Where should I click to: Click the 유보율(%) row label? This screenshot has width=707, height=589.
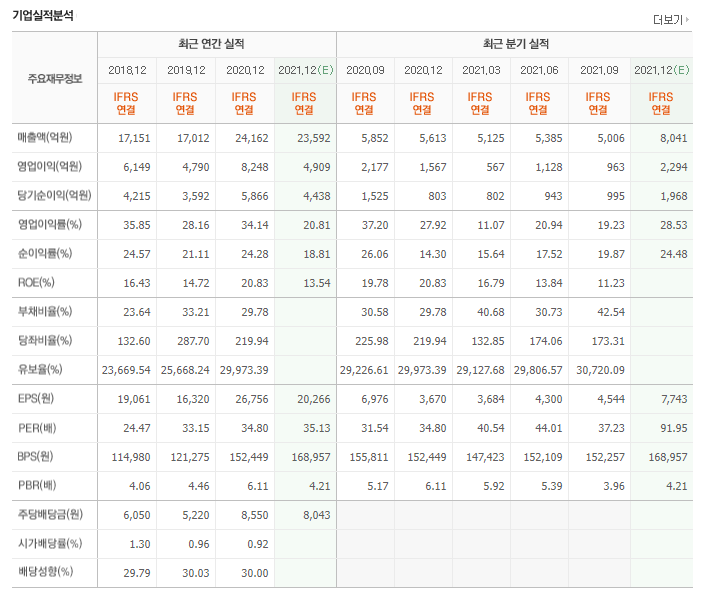pyautogui.click(x=40, y=369)
